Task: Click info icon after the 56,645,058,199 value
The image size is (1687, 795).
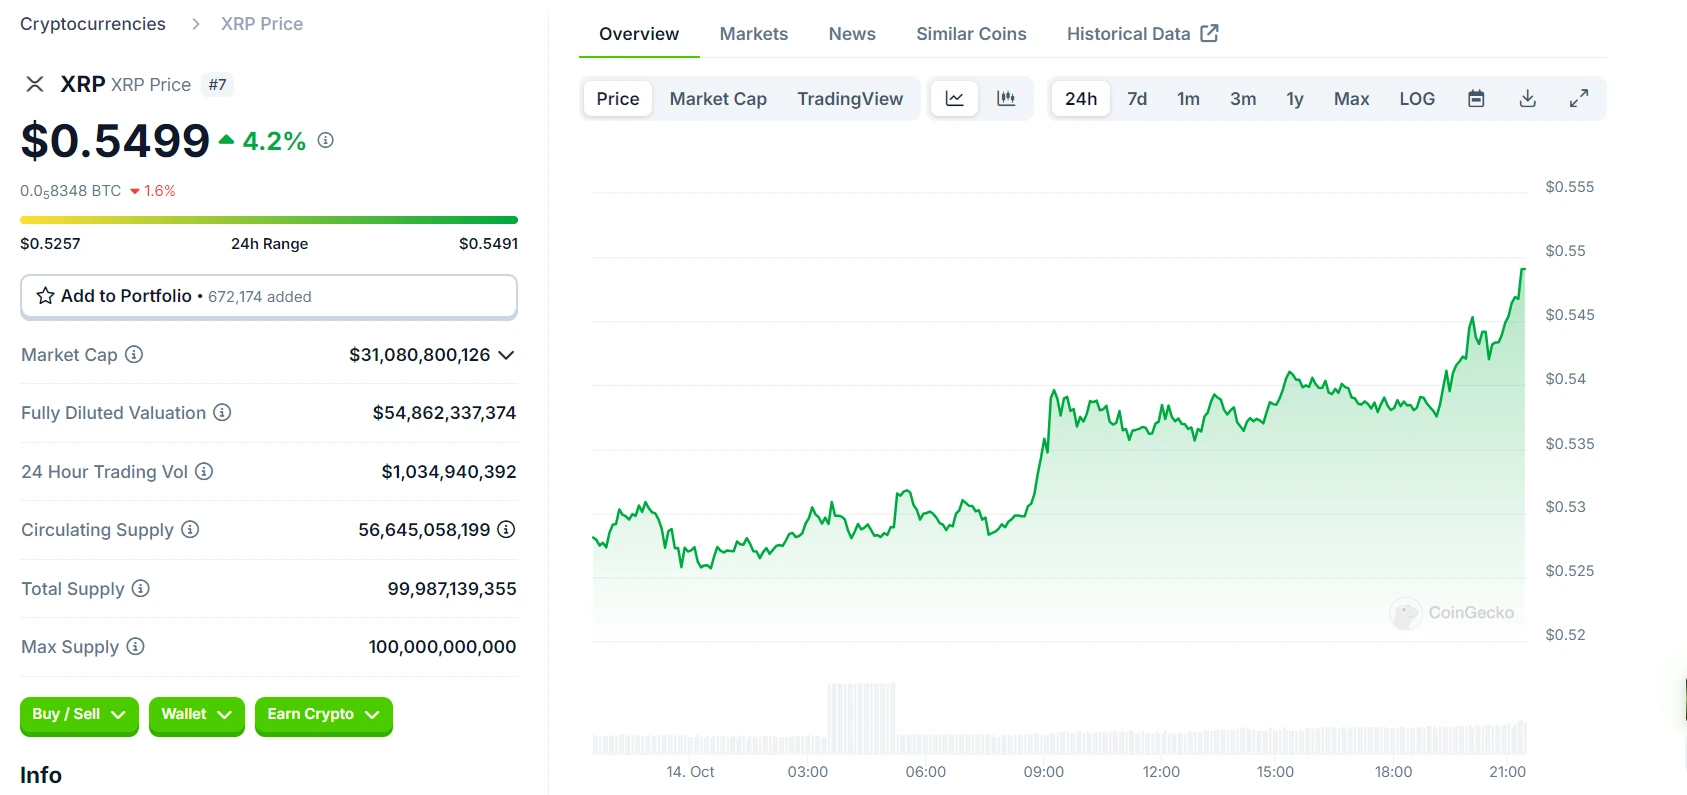Action: click(507, 529)
